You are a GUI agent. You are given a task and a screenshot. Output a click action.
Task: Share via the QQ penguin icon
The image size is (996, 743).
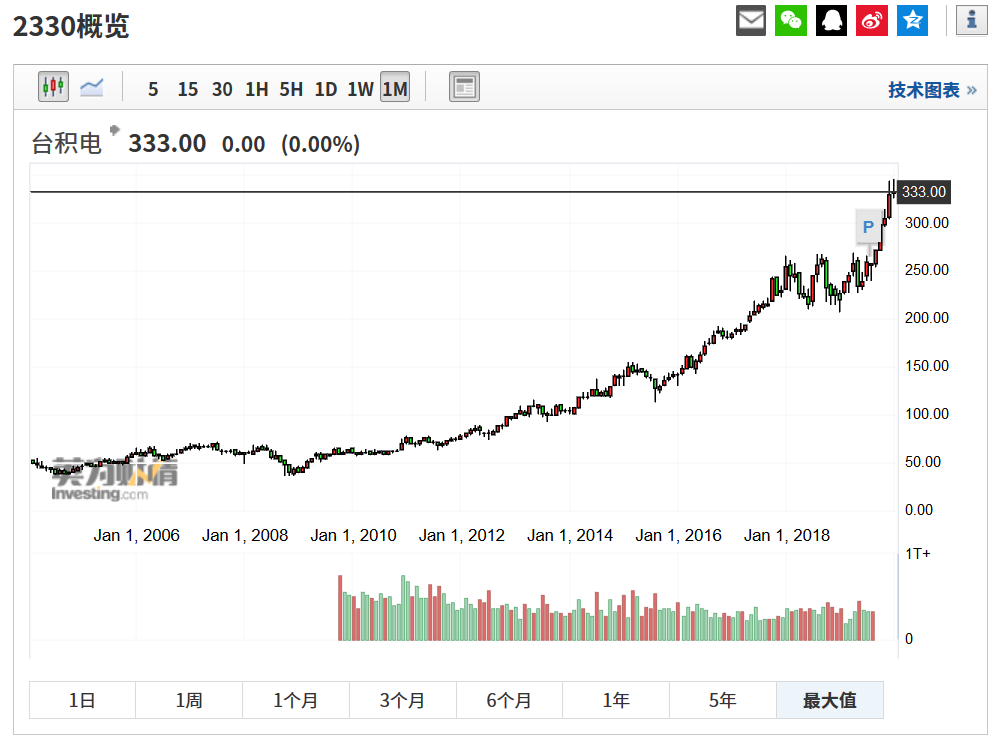coord(831,20)
